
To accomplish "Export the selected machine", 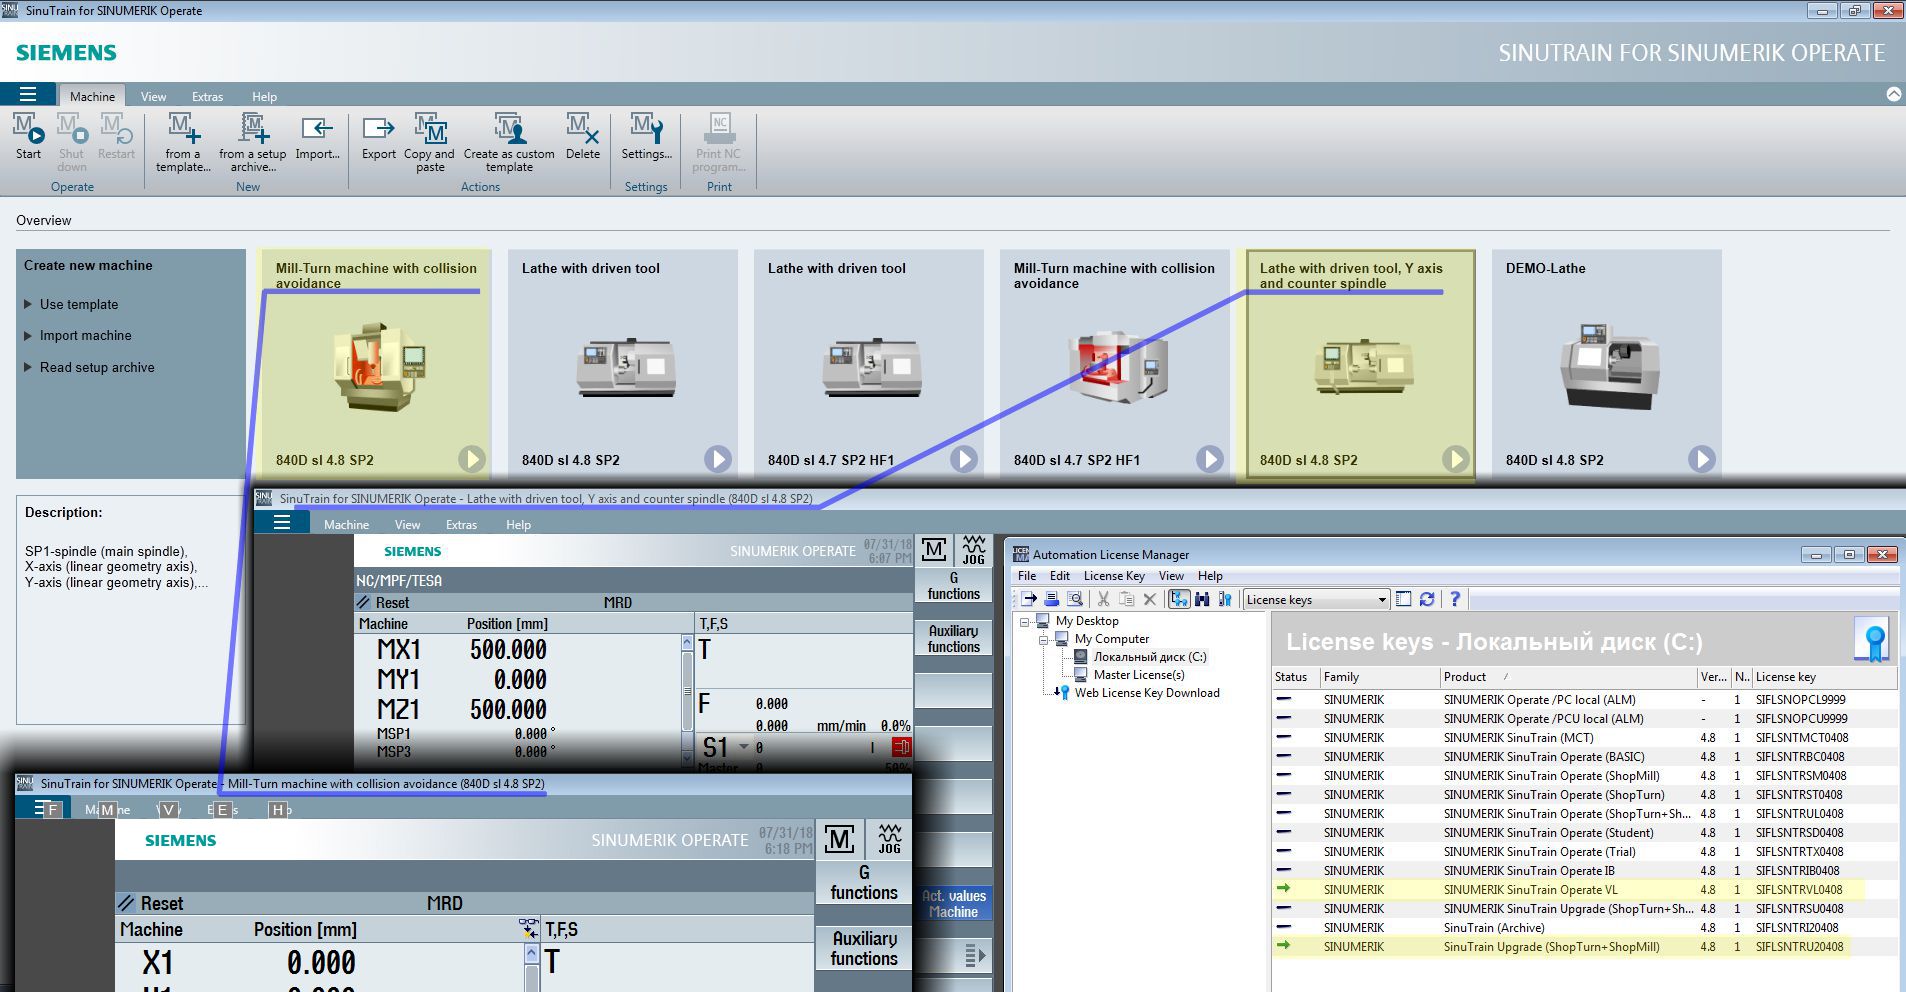I will click(379, 137).
